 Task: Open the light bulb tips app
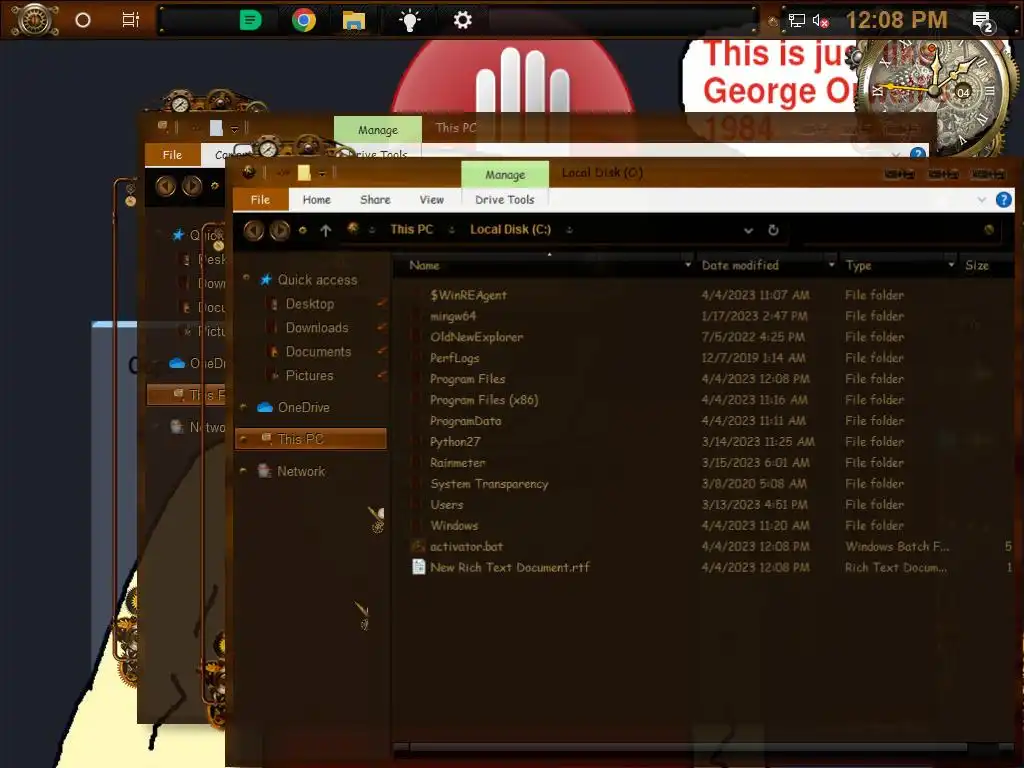tap(409, 21)
